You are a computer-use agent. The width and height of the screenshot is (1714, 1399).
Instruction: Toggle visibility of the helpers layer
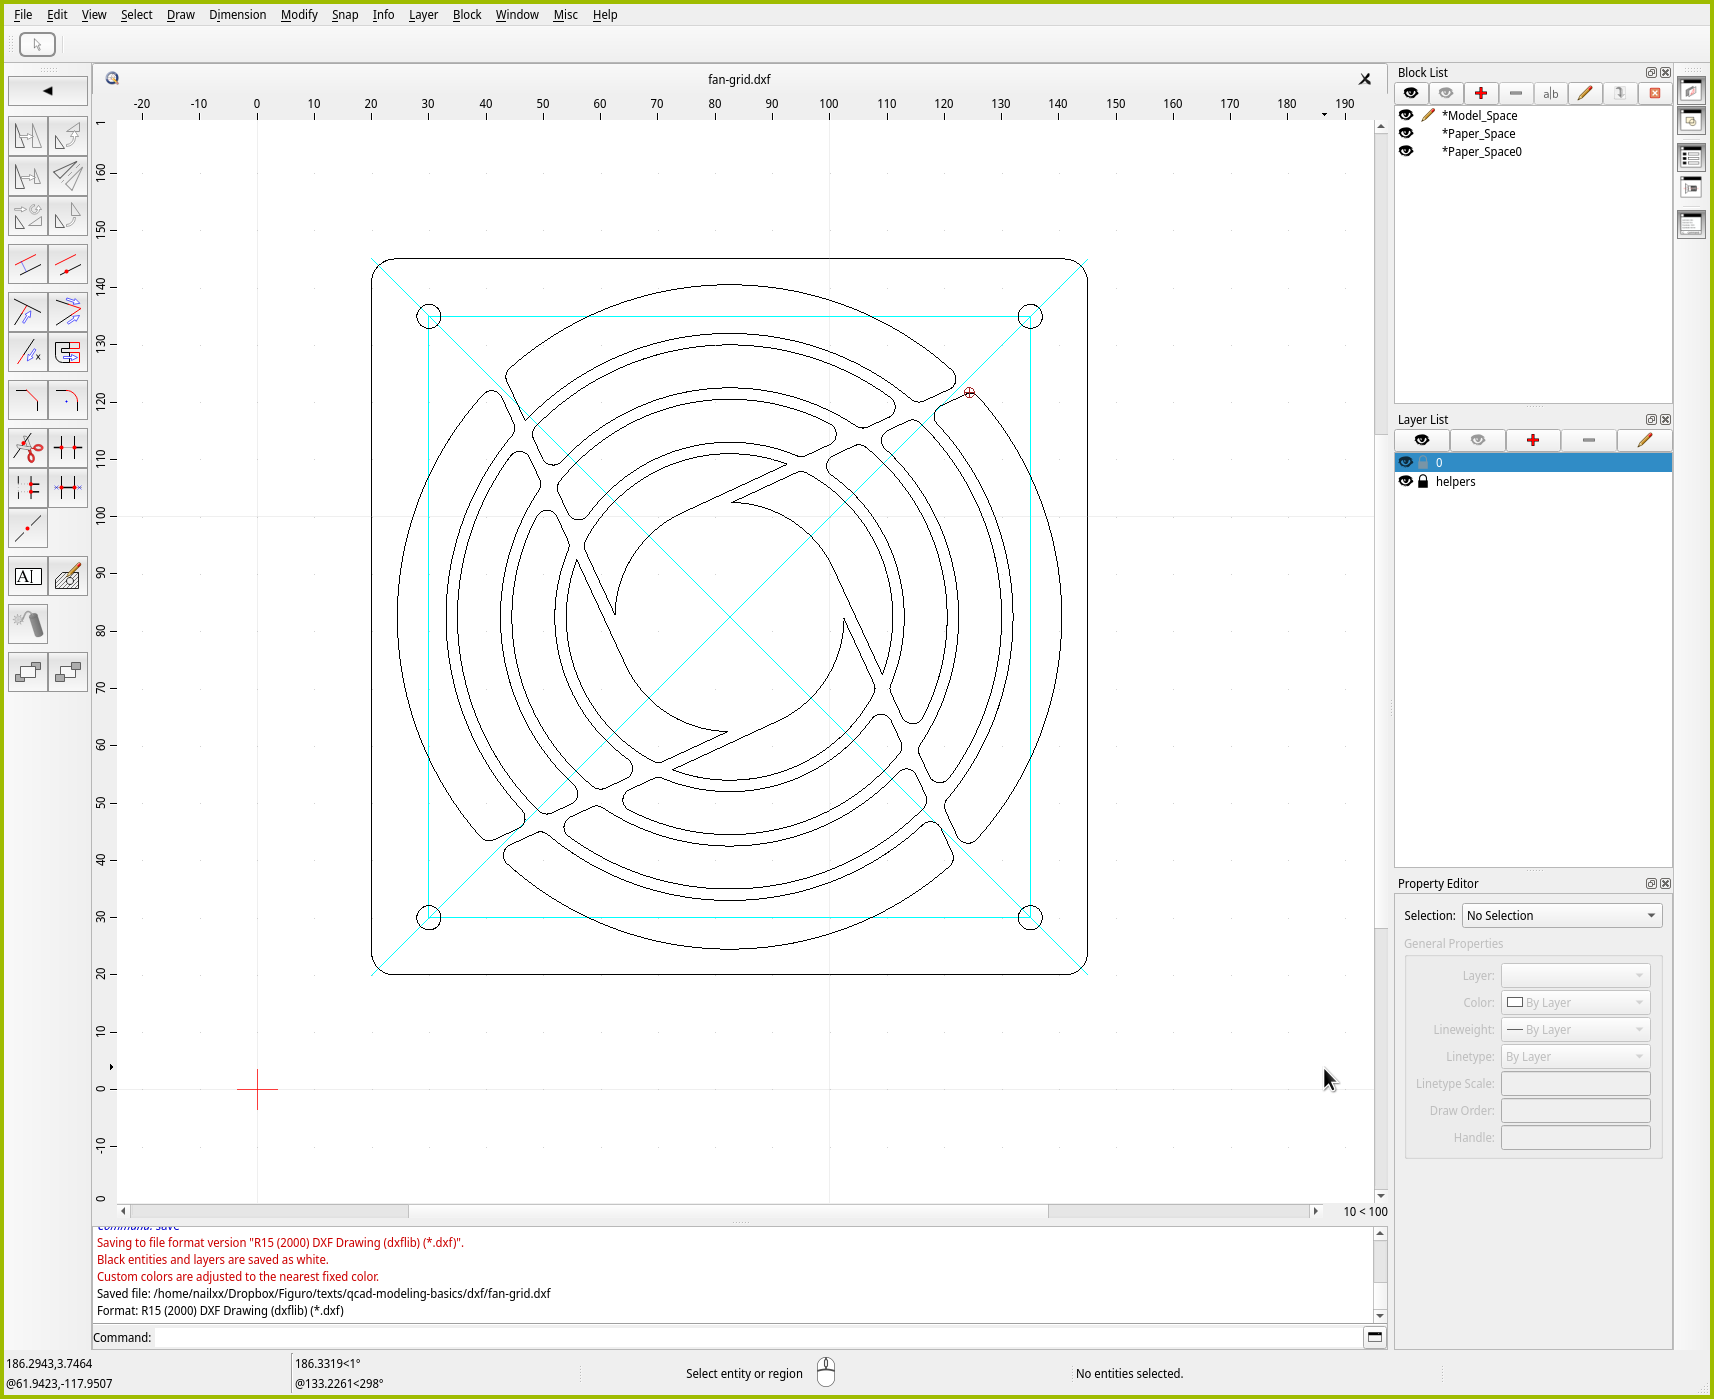click(1406, 481)
